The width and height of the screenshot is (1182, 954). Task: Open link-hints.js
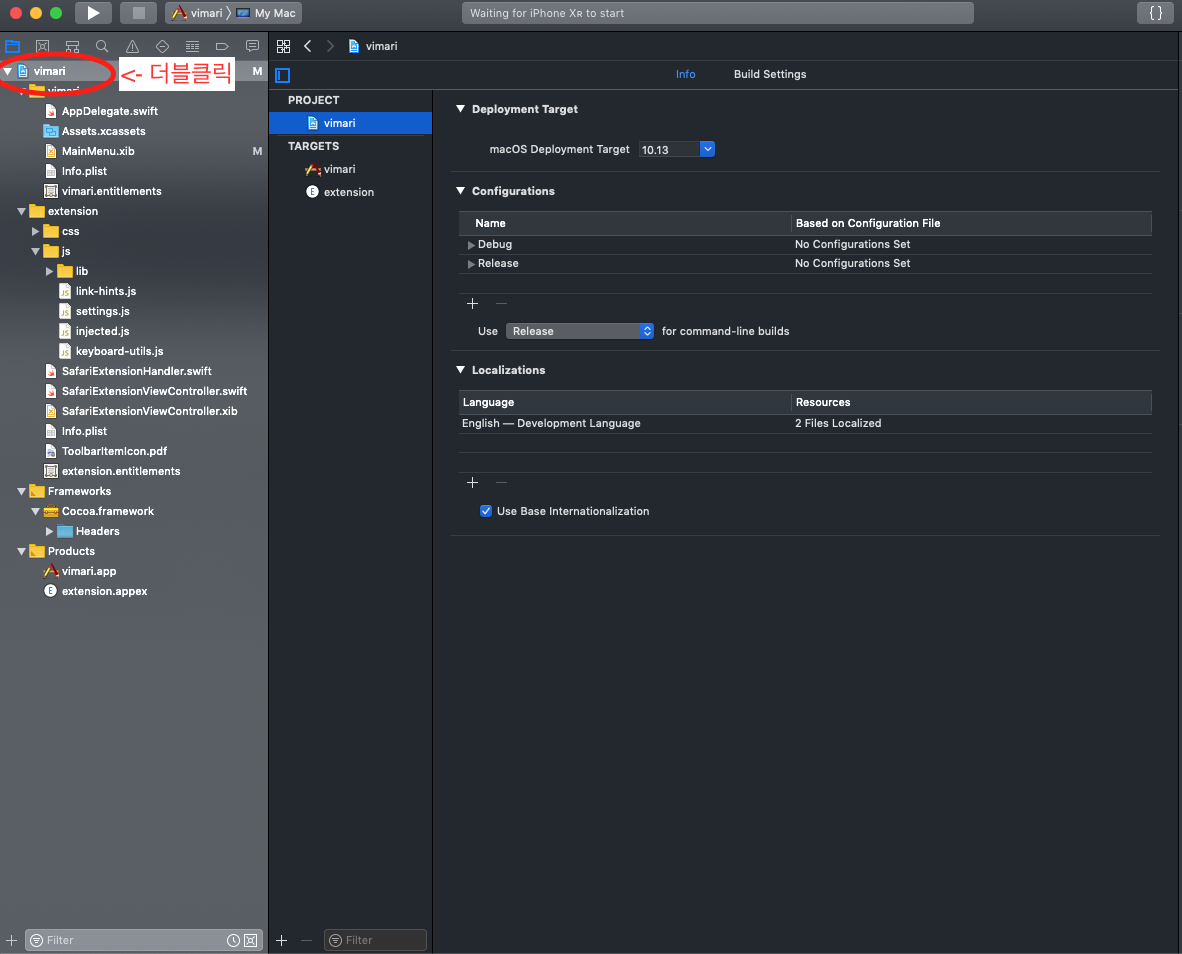coord(106,291)
